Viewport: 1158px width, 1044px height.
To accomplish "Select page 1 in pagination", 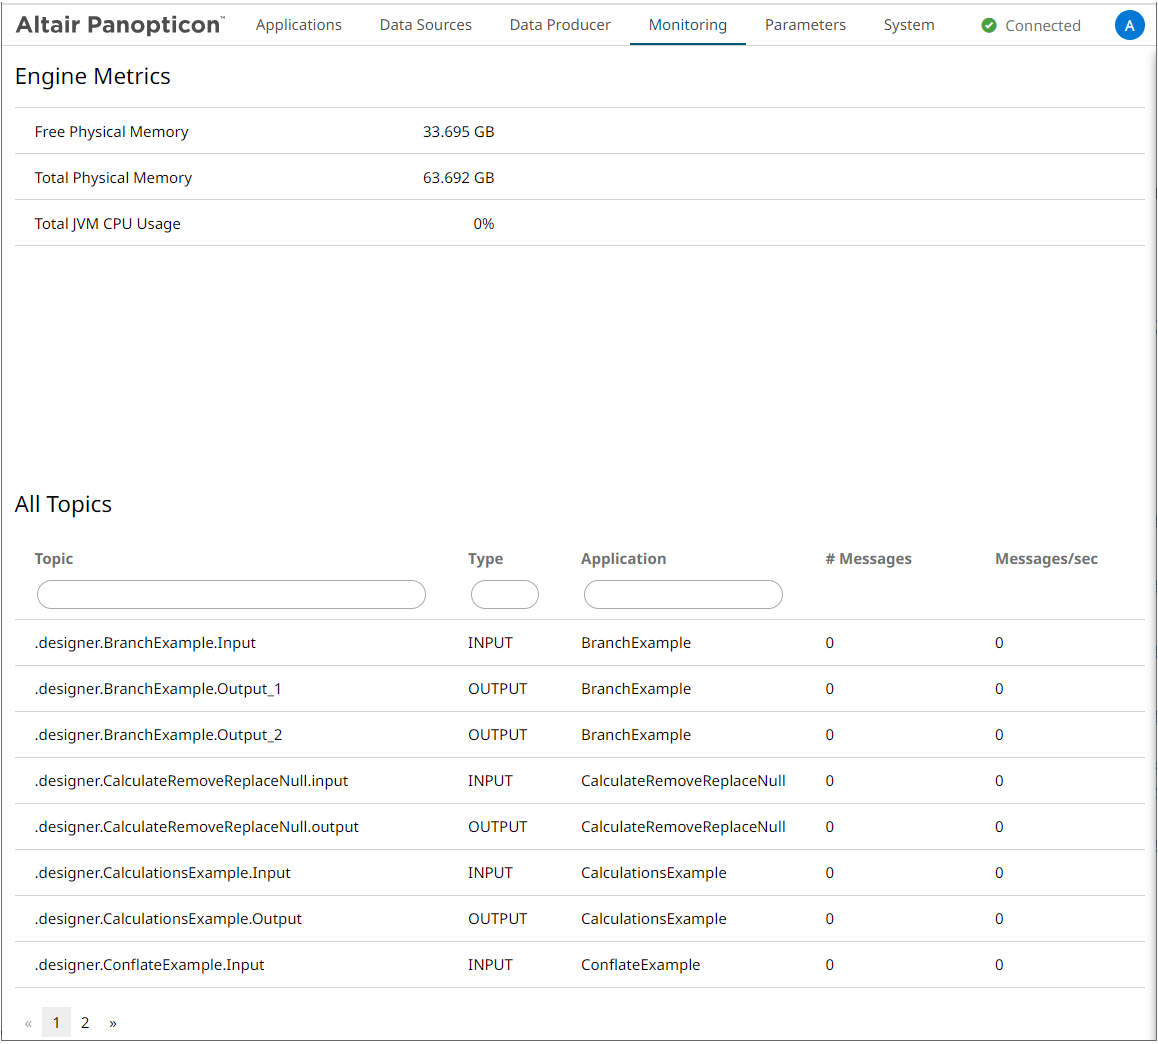I will tap(56, 1022).
